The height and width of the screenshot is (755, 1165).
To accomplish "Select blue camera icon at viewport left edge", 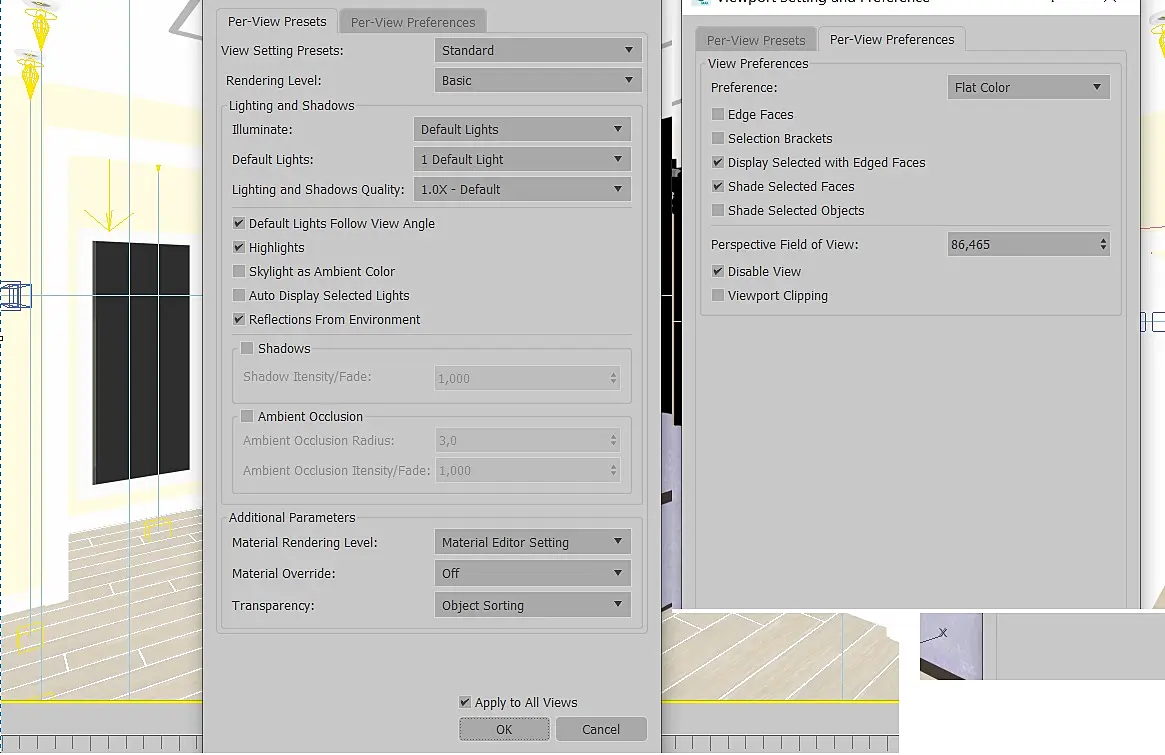I will [x=15, y=296].
